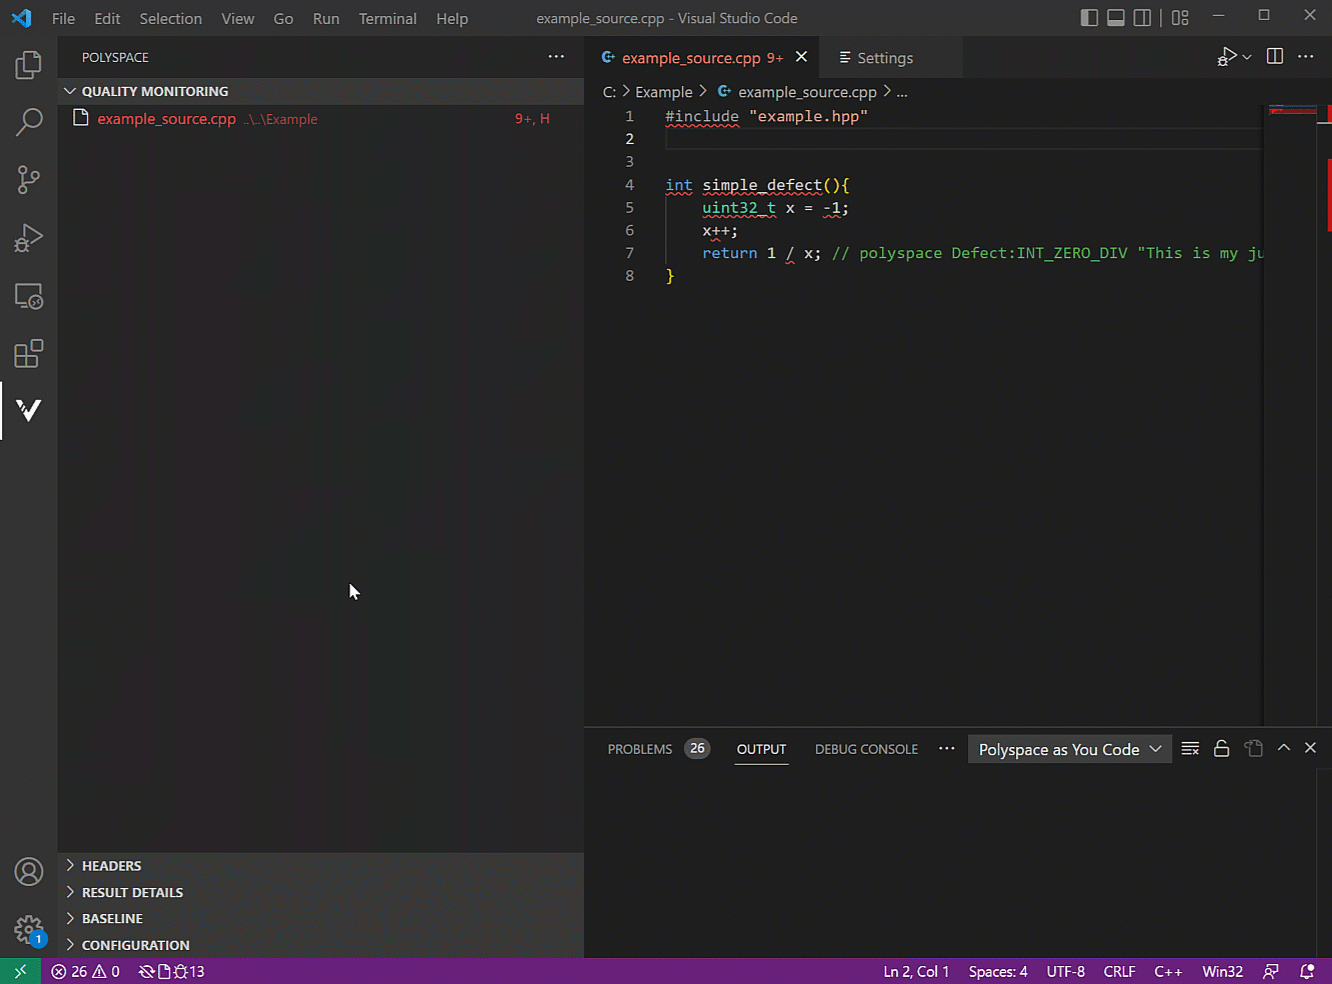Expand the HEADERS section
This screenshot has width=1332, height=984.
pos(111,866)
